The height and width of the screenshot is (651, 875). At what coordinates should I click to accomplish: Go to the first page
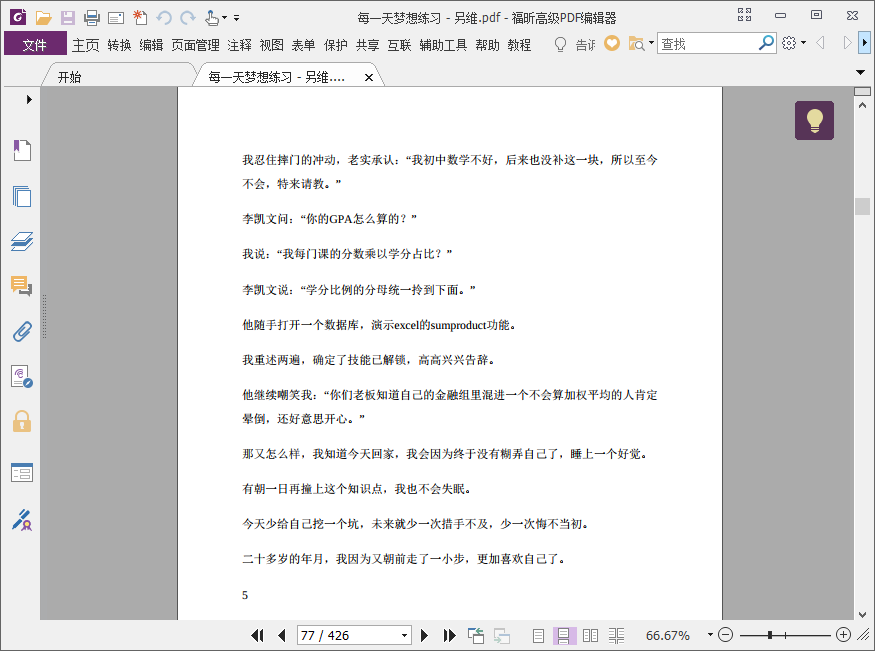point(257,635)
